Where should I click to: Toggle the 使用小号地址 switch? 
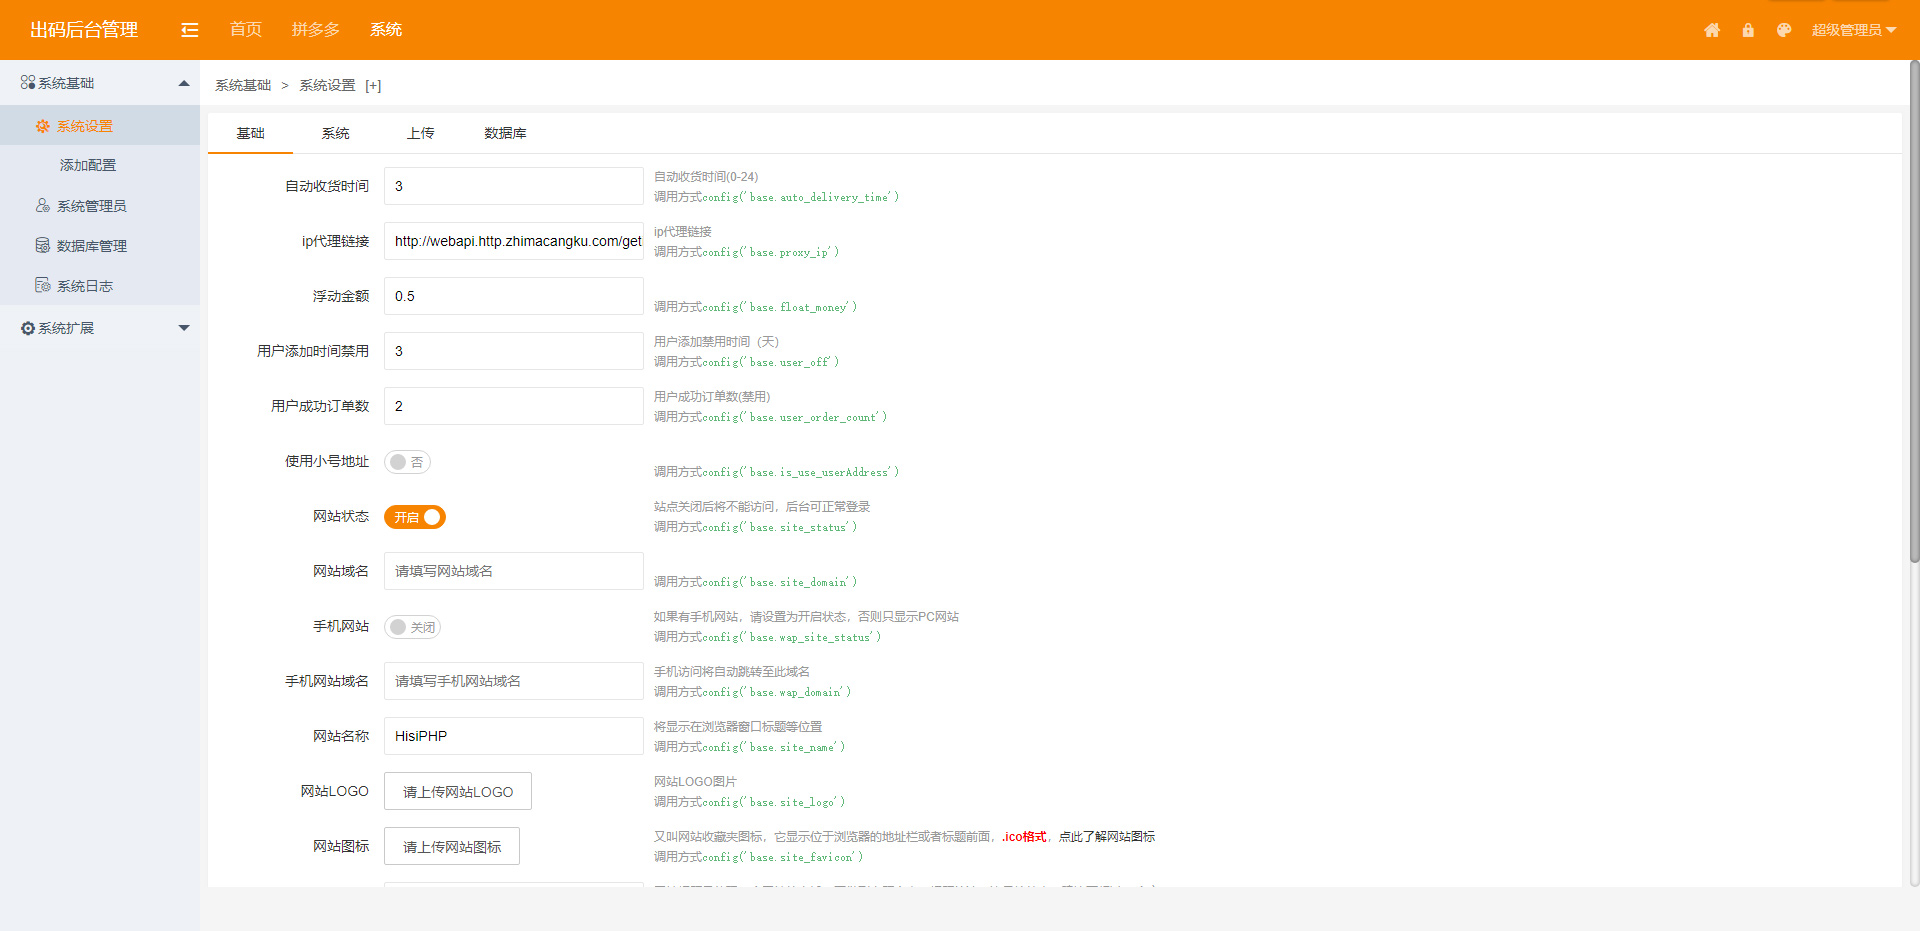pyautogui.click(x=407, y=462)
